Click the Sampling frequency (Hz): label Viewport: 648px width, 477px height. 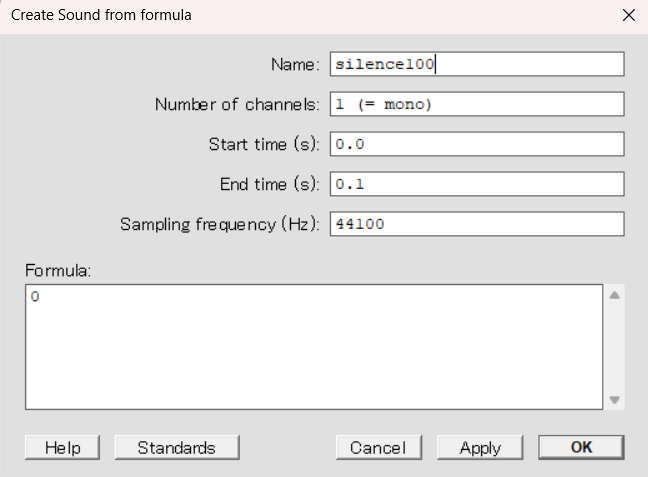[x=220, y=224]
